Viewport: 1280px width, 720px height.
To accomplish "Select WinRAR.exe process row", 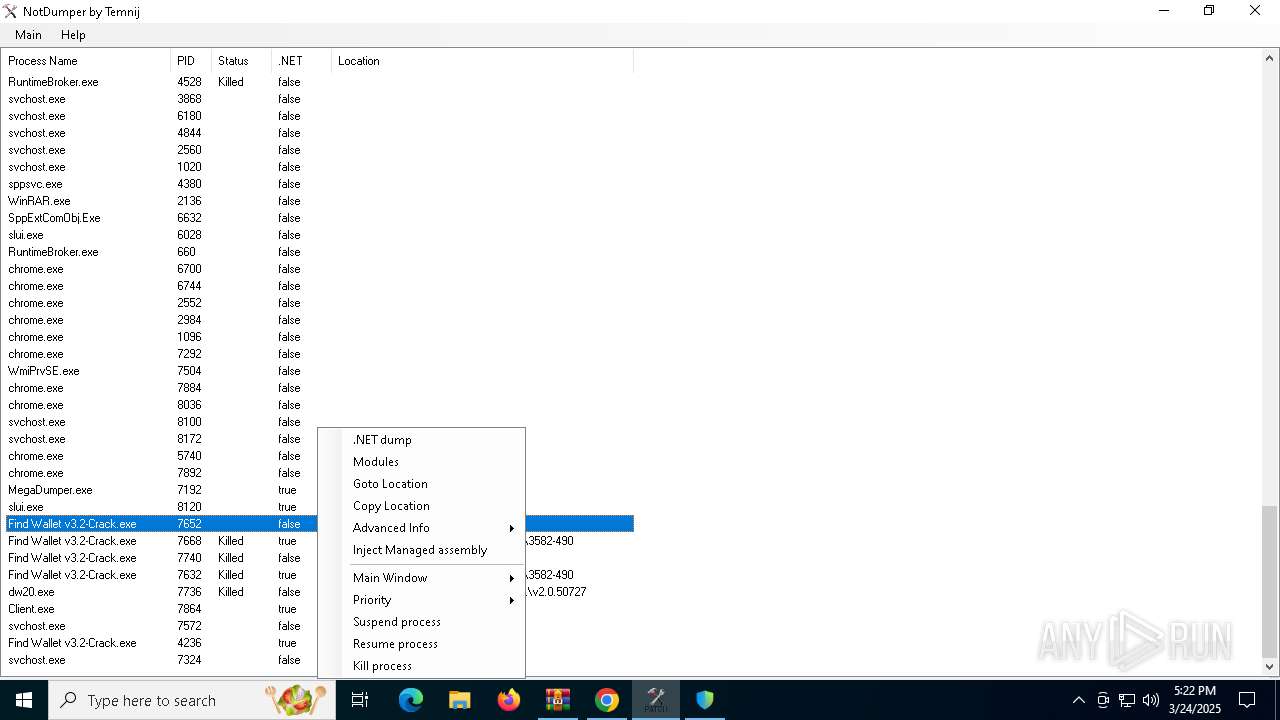I will (x=319, y=201).
